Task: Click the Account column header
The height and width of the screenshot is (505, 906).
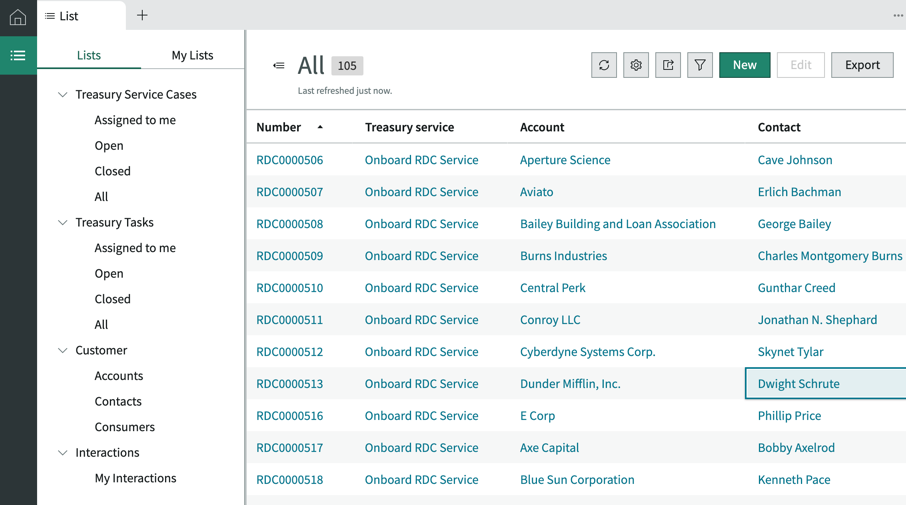Action: point(542,127)
